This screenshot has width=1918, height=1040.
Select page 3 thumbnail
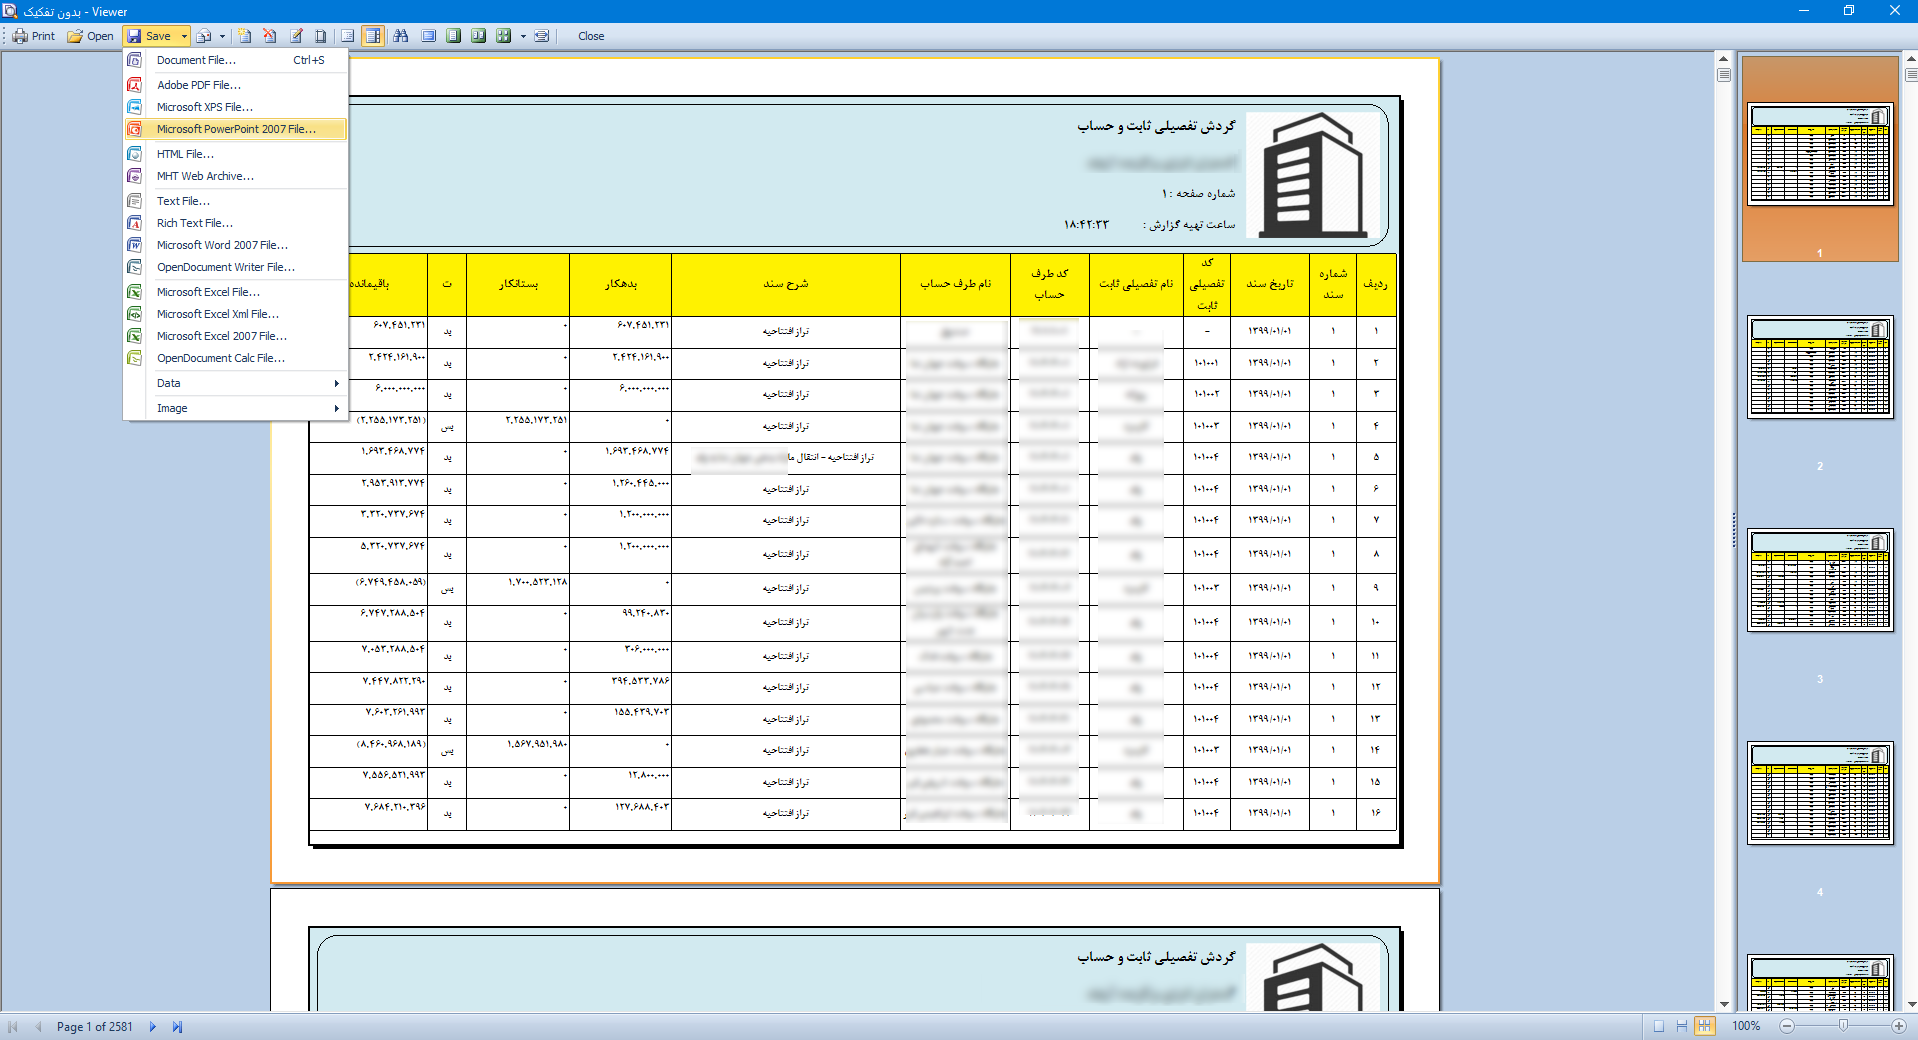click(1820, 580)
